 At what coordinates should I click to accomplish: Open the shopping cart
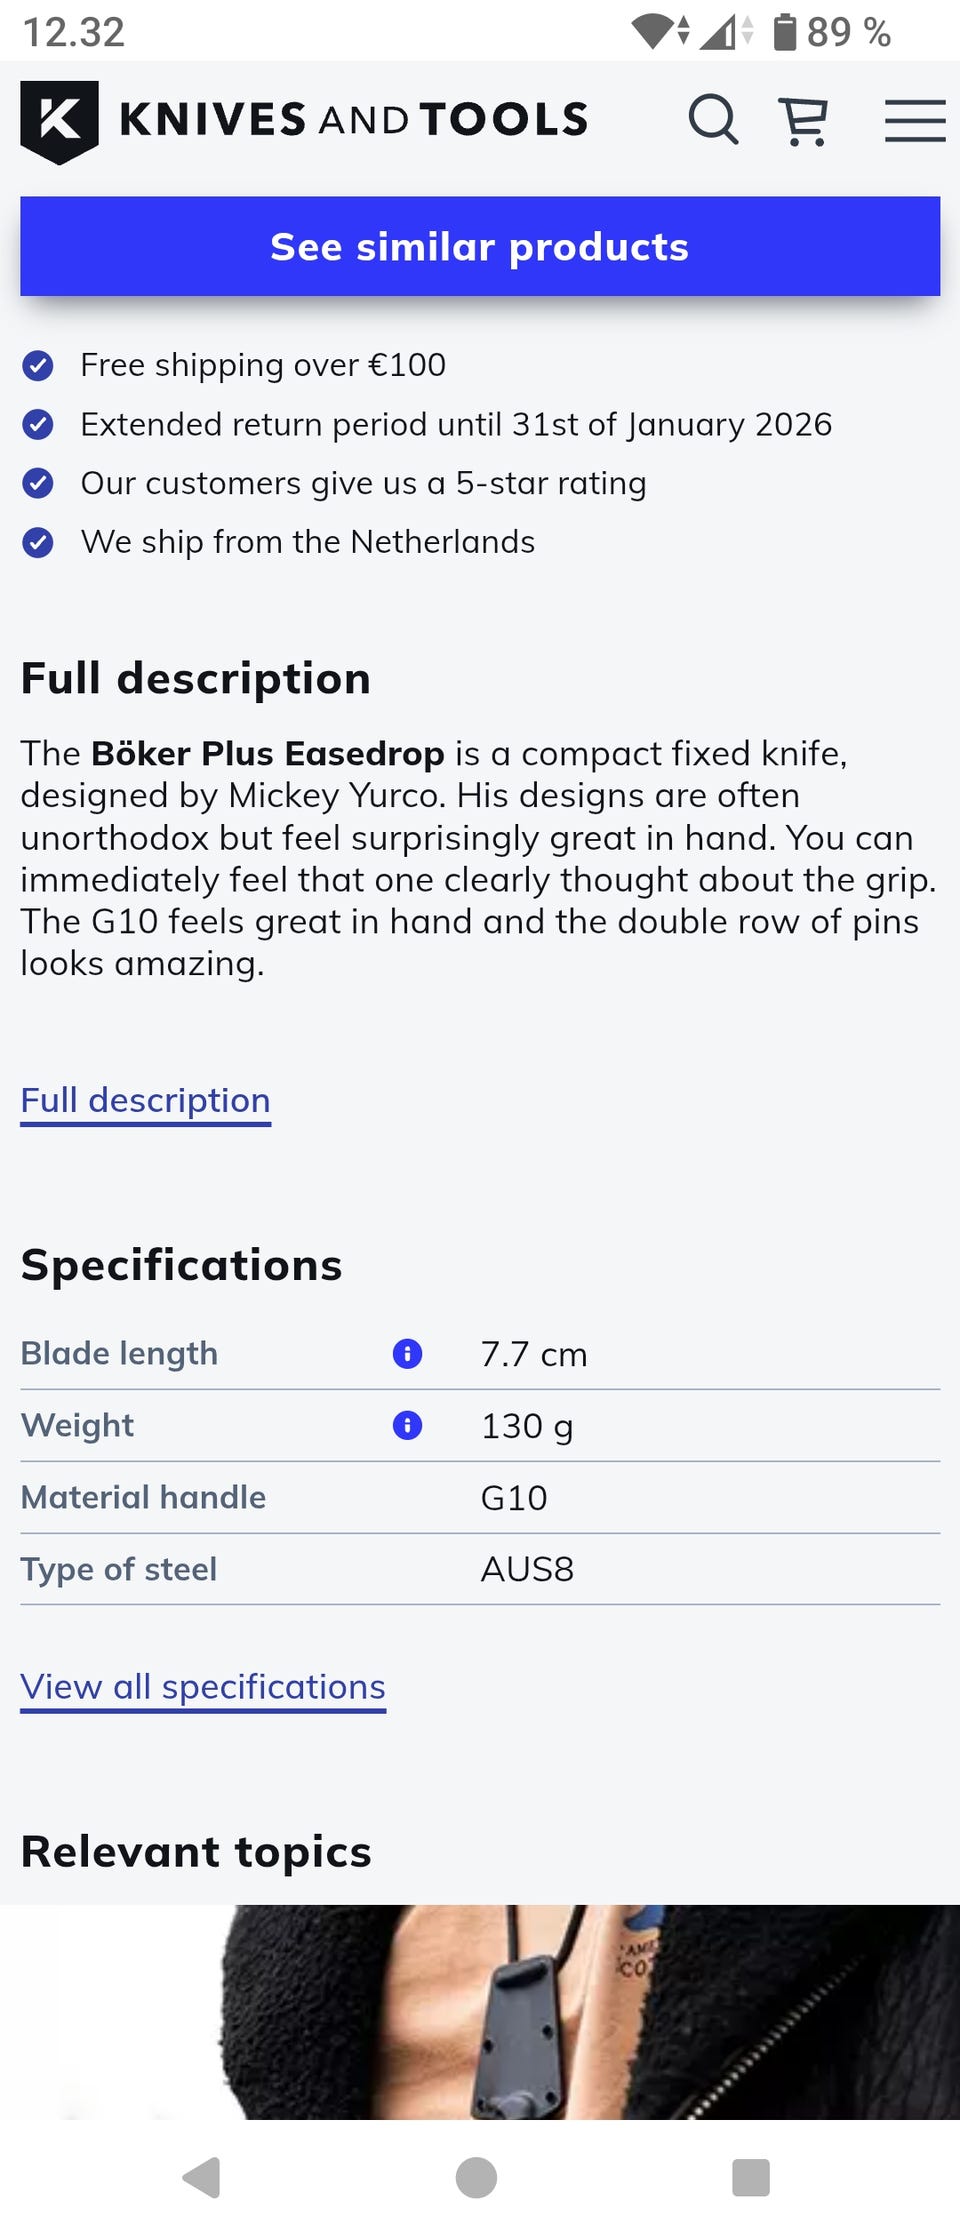[803, 121]
